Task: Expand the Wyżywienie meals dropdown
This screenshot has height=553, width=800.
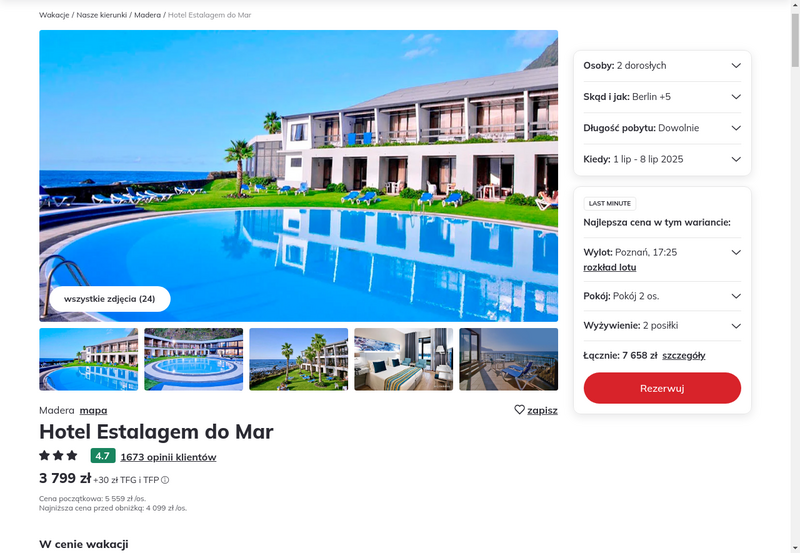Action: click(662, 325)
